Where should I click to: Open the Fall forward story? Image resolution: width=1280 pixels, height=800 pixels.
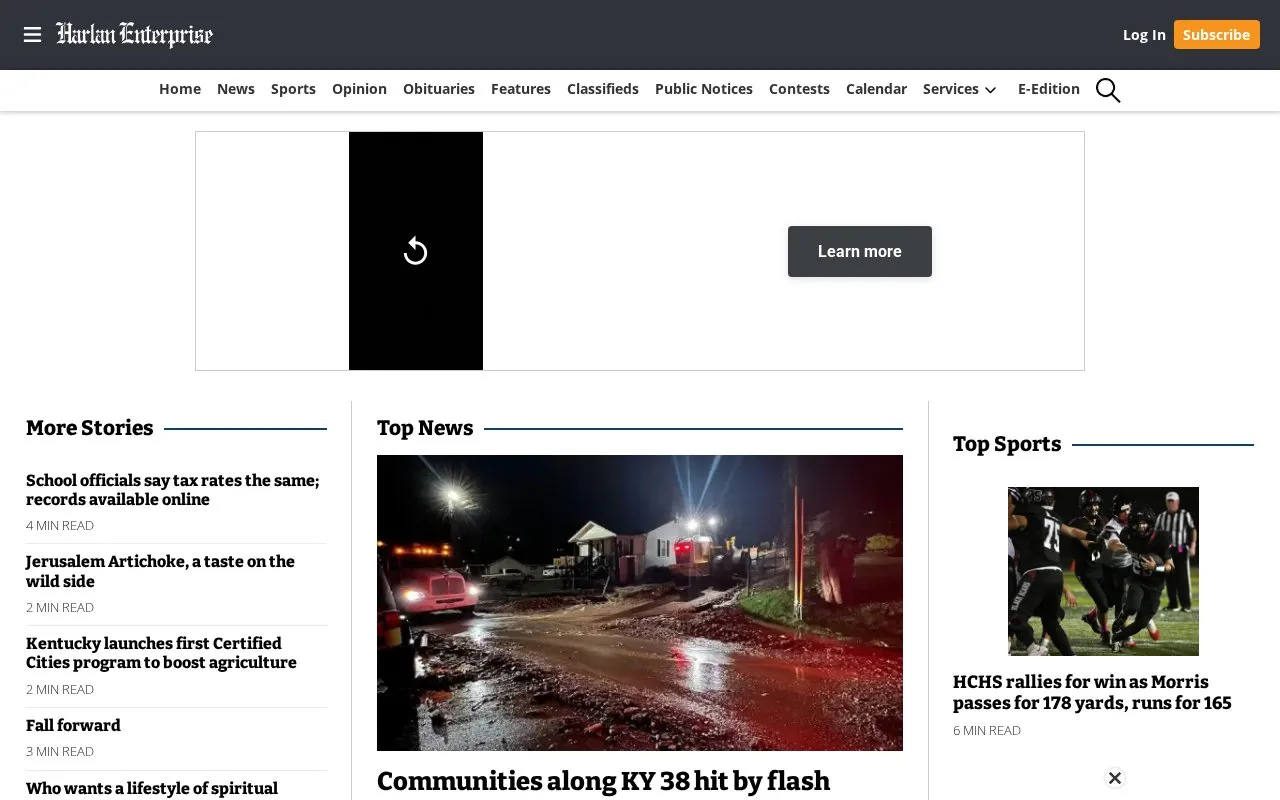(x=73, y=725)
